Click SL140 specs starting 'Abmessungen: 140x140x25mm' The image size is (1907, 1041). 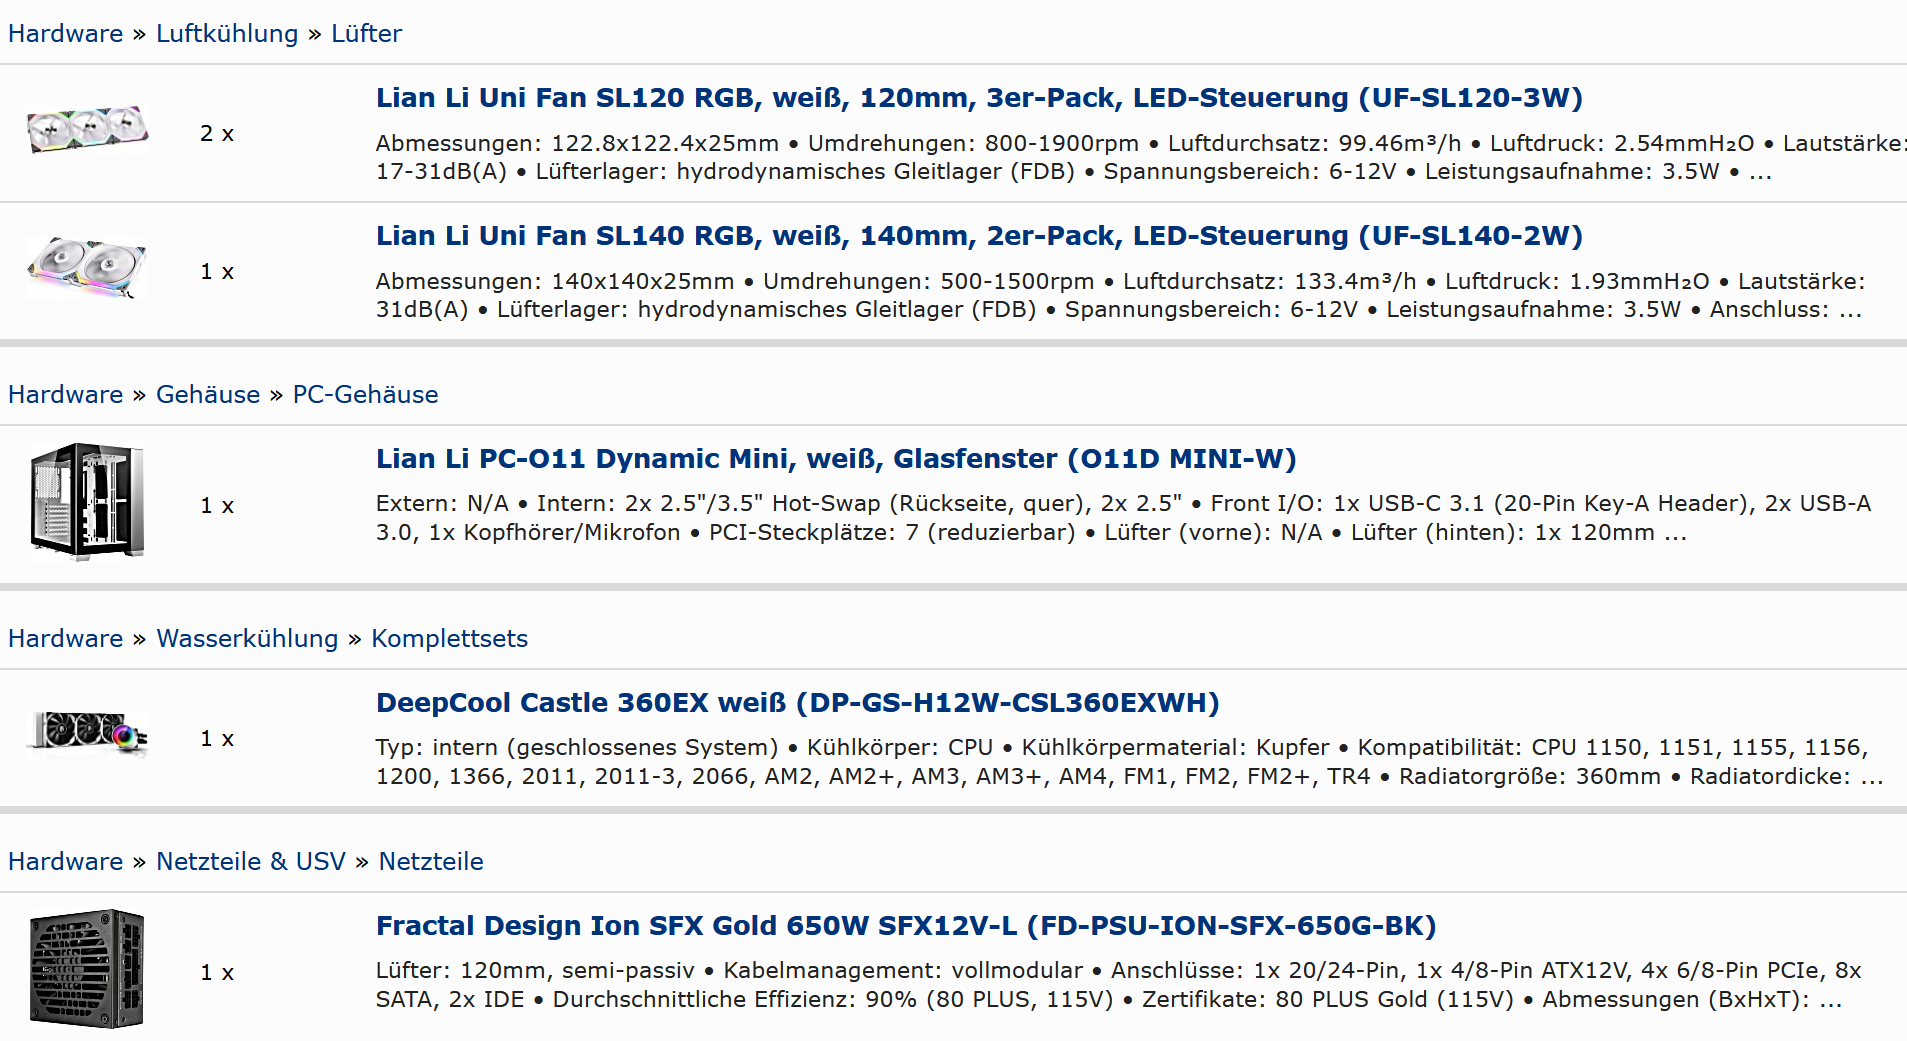(1121, 295)
